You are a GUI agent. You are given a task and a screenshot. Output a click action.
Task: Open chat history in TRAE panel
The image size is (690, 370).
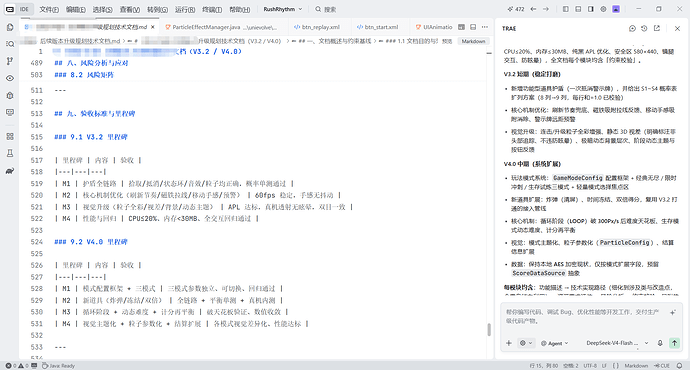coord(644,28)
